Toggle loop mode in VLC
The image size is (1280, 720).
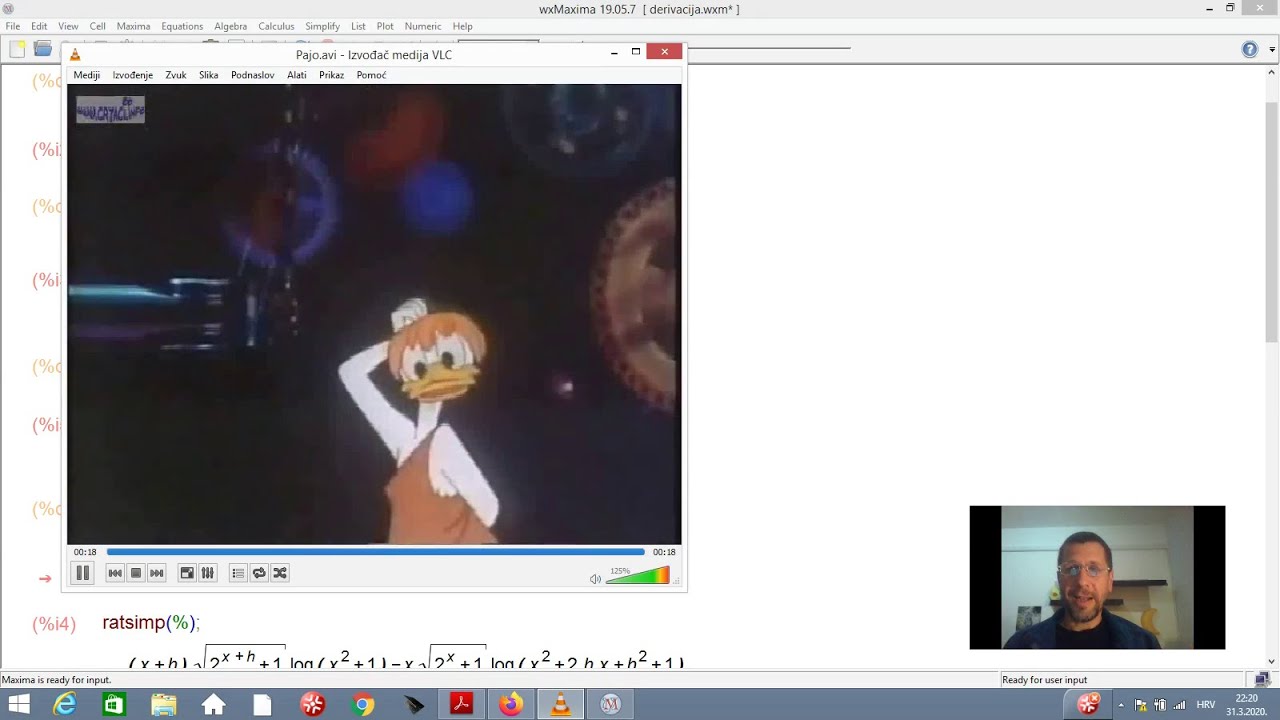259,573
